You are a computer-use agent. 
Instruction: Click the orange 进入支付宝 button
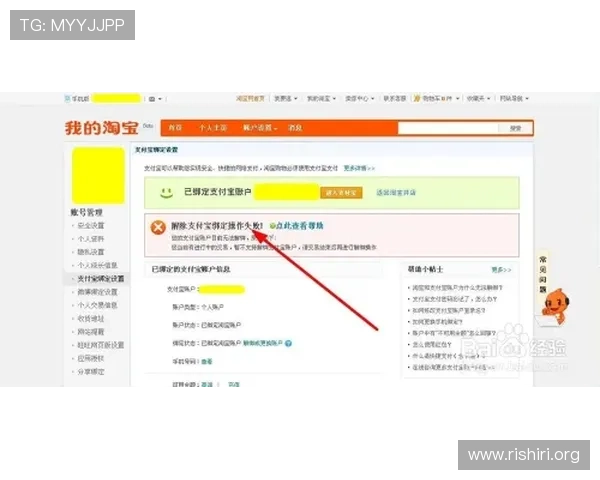point(341,193)
